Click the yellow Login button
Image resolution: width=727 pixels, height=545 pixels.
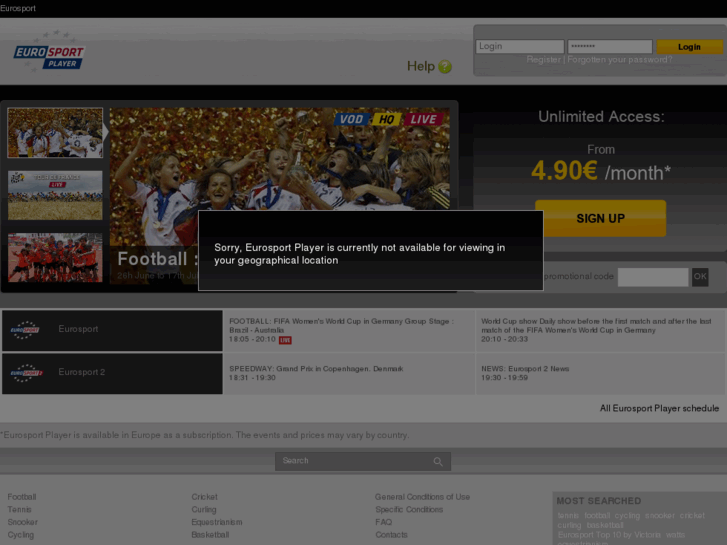tap(689, 47)
